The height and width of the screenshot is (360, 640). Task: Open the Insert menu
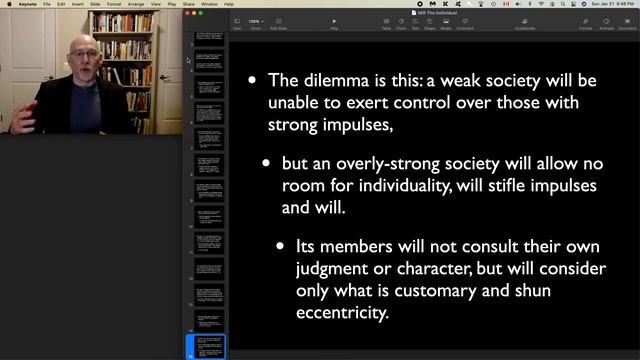(x=78, y=4)
